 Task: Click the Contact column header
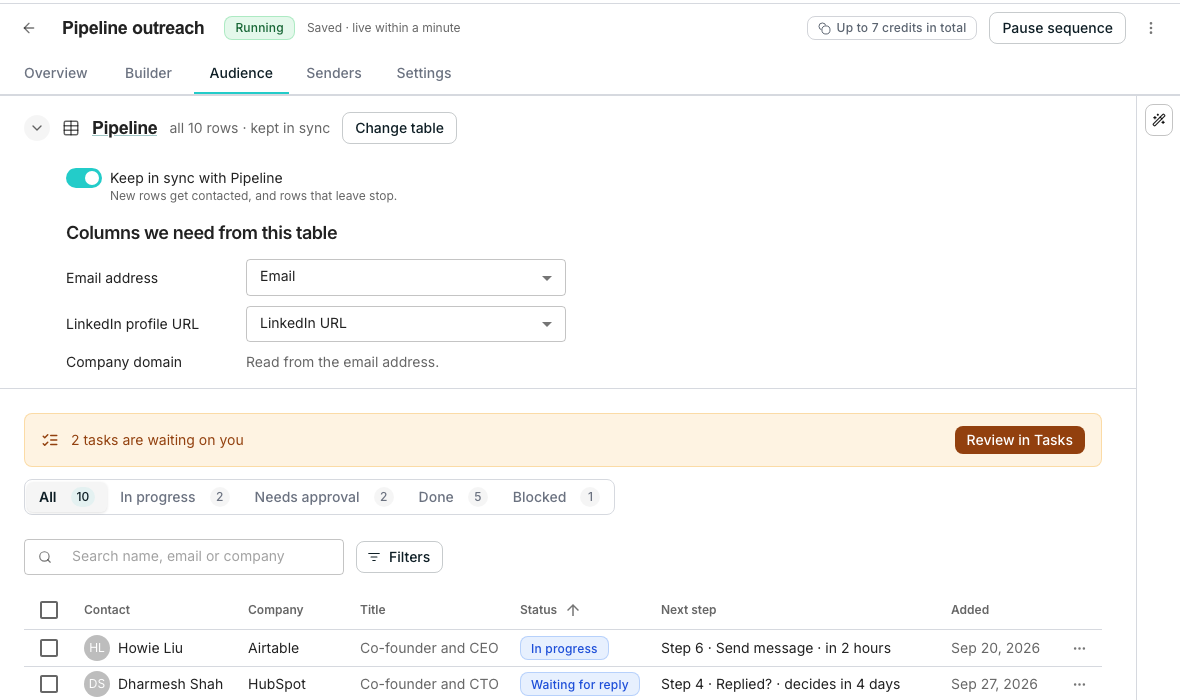107,610
